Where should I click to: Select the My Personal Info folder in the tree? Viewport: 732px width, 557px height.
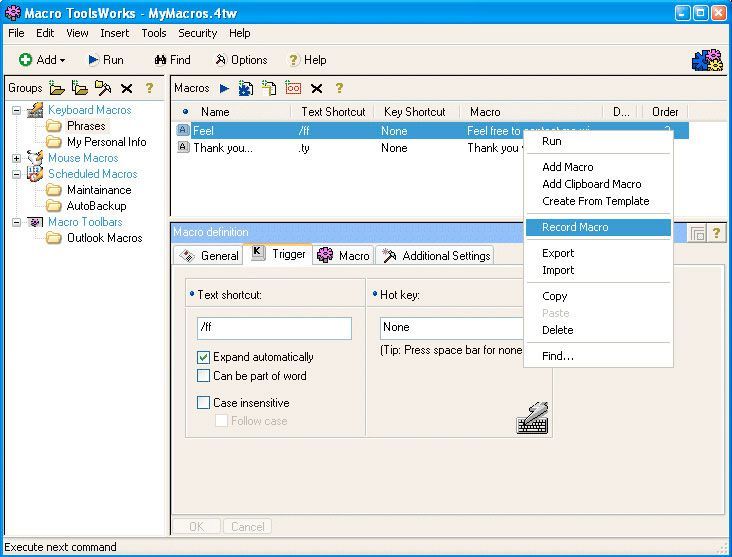(x=106, y=142)
